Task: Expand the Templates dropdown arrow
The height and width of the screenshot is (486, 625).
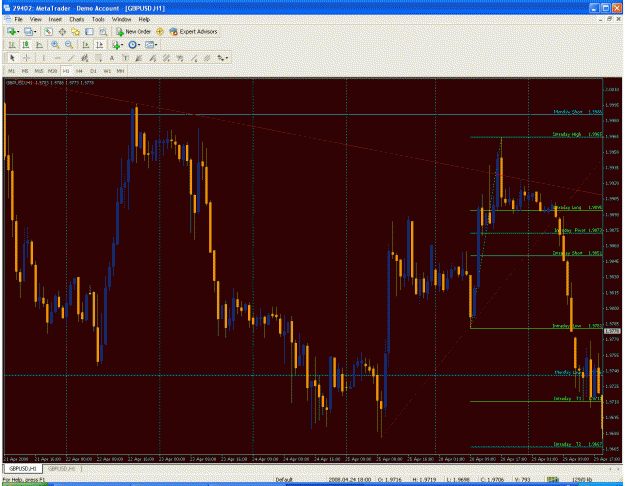Action: pos(156,45)
